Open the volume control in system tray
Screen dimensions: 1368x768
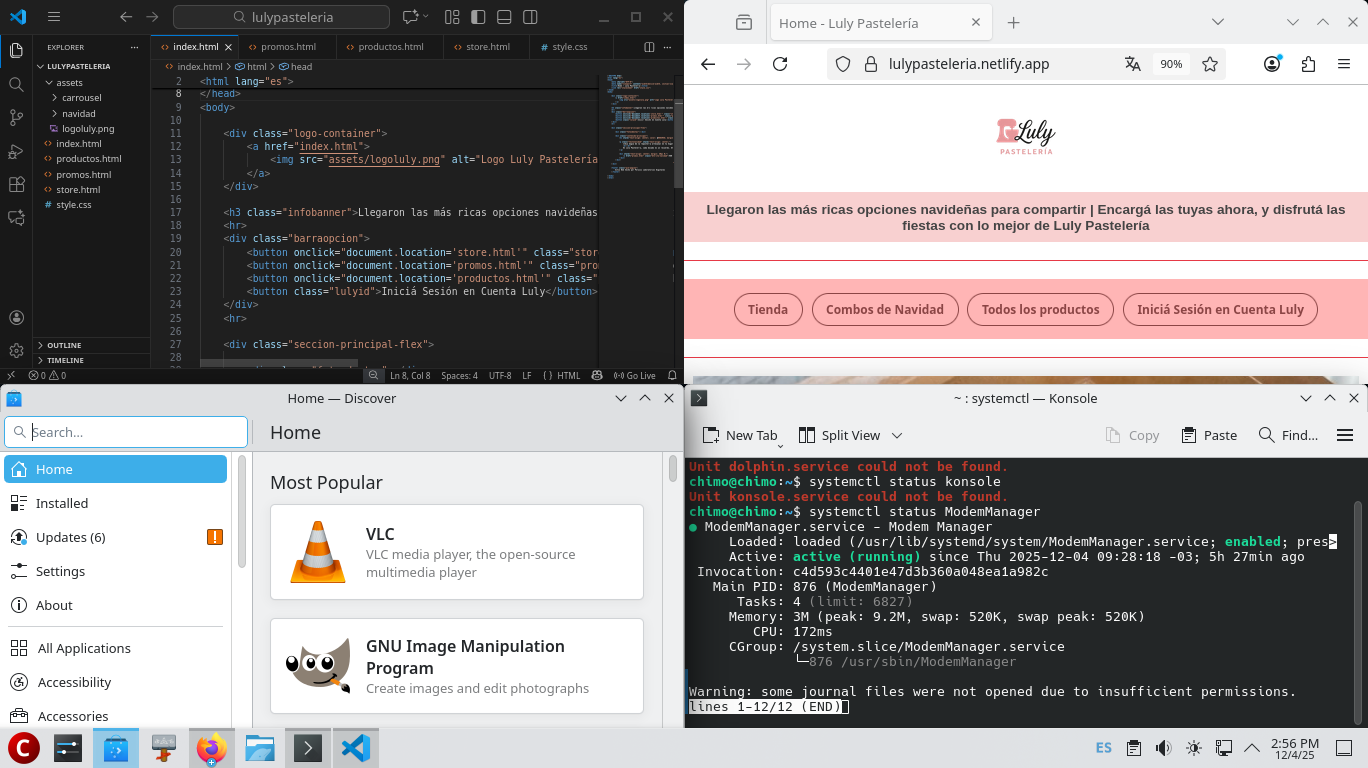[x=1163, y=748]
